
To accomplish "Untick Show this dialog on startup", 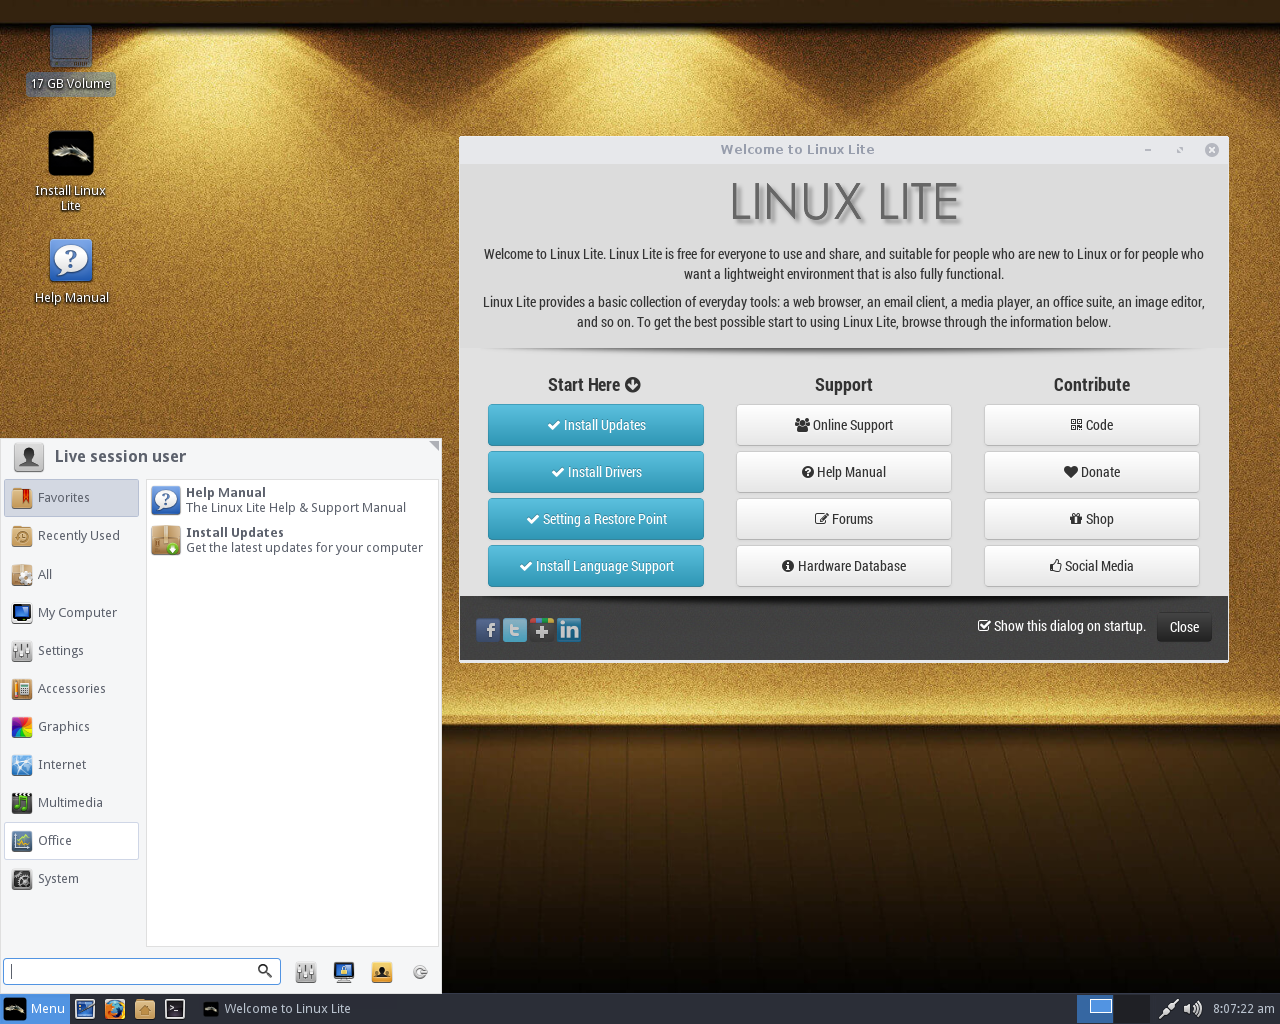I will 984,626.
